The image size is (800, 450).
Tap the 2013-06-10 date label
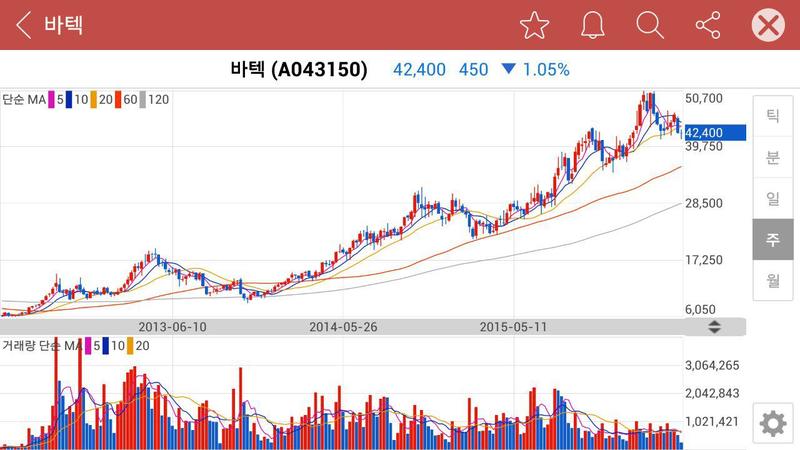(172, 327)
